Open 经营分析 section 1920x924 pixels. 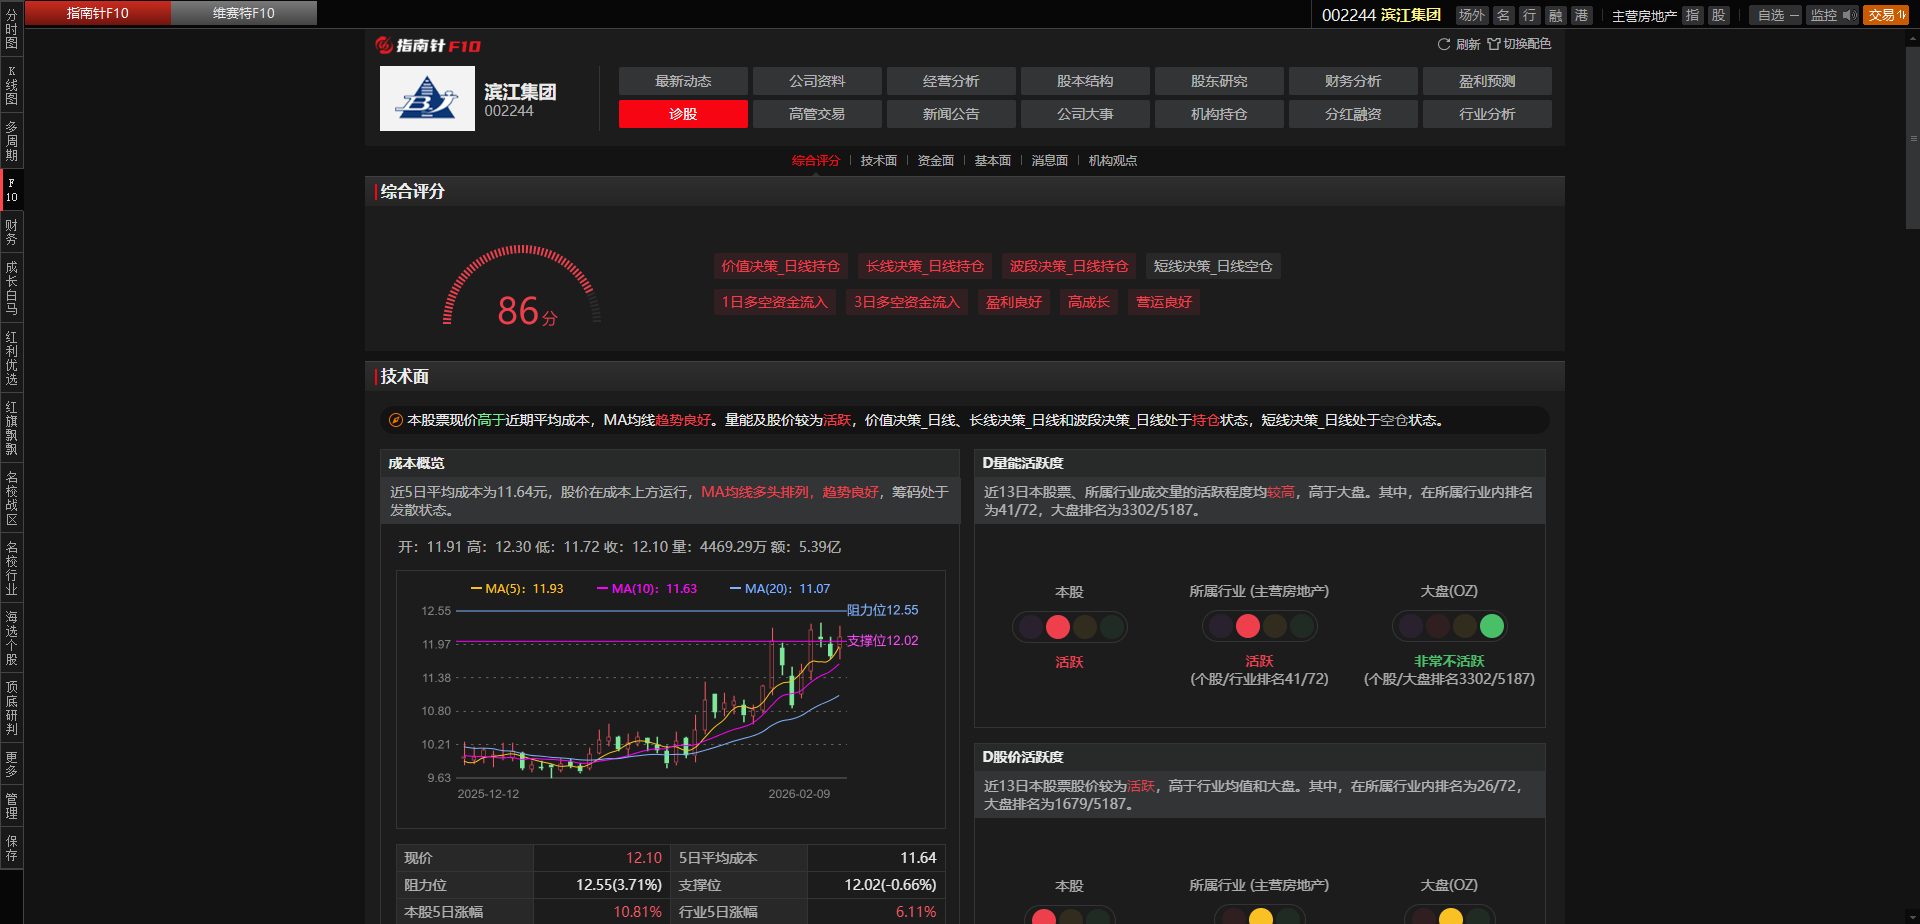[951, 81]
